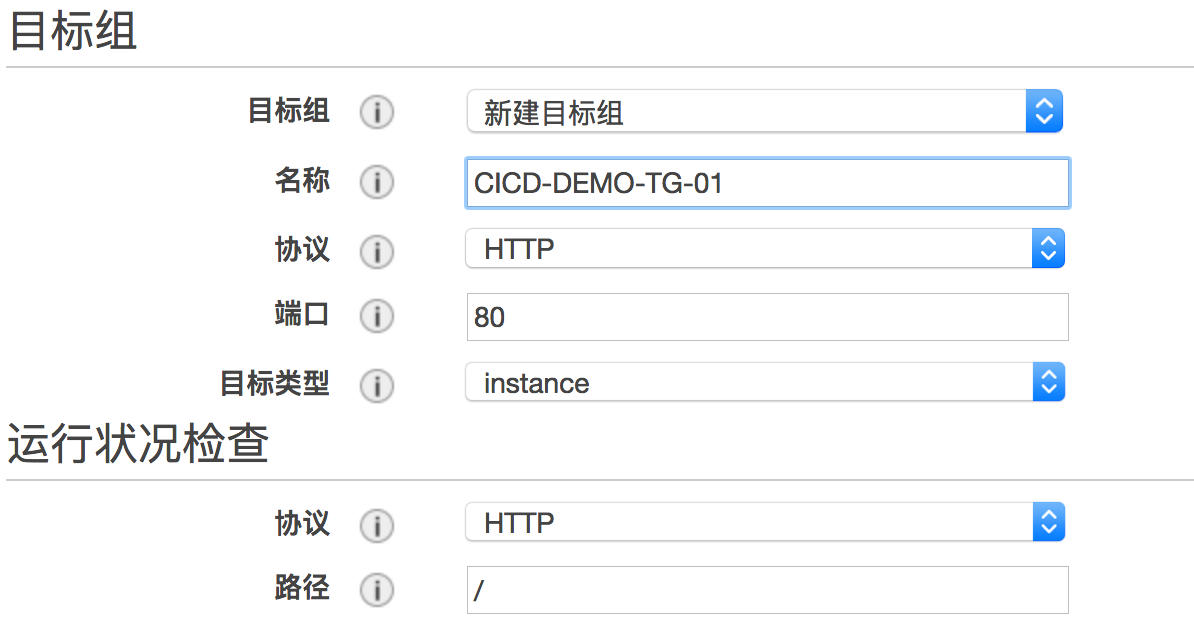The height and width of the screenshot is (638, 1194).
Task: Click the info icon next to 端口
Action: [x=377, y=317]
